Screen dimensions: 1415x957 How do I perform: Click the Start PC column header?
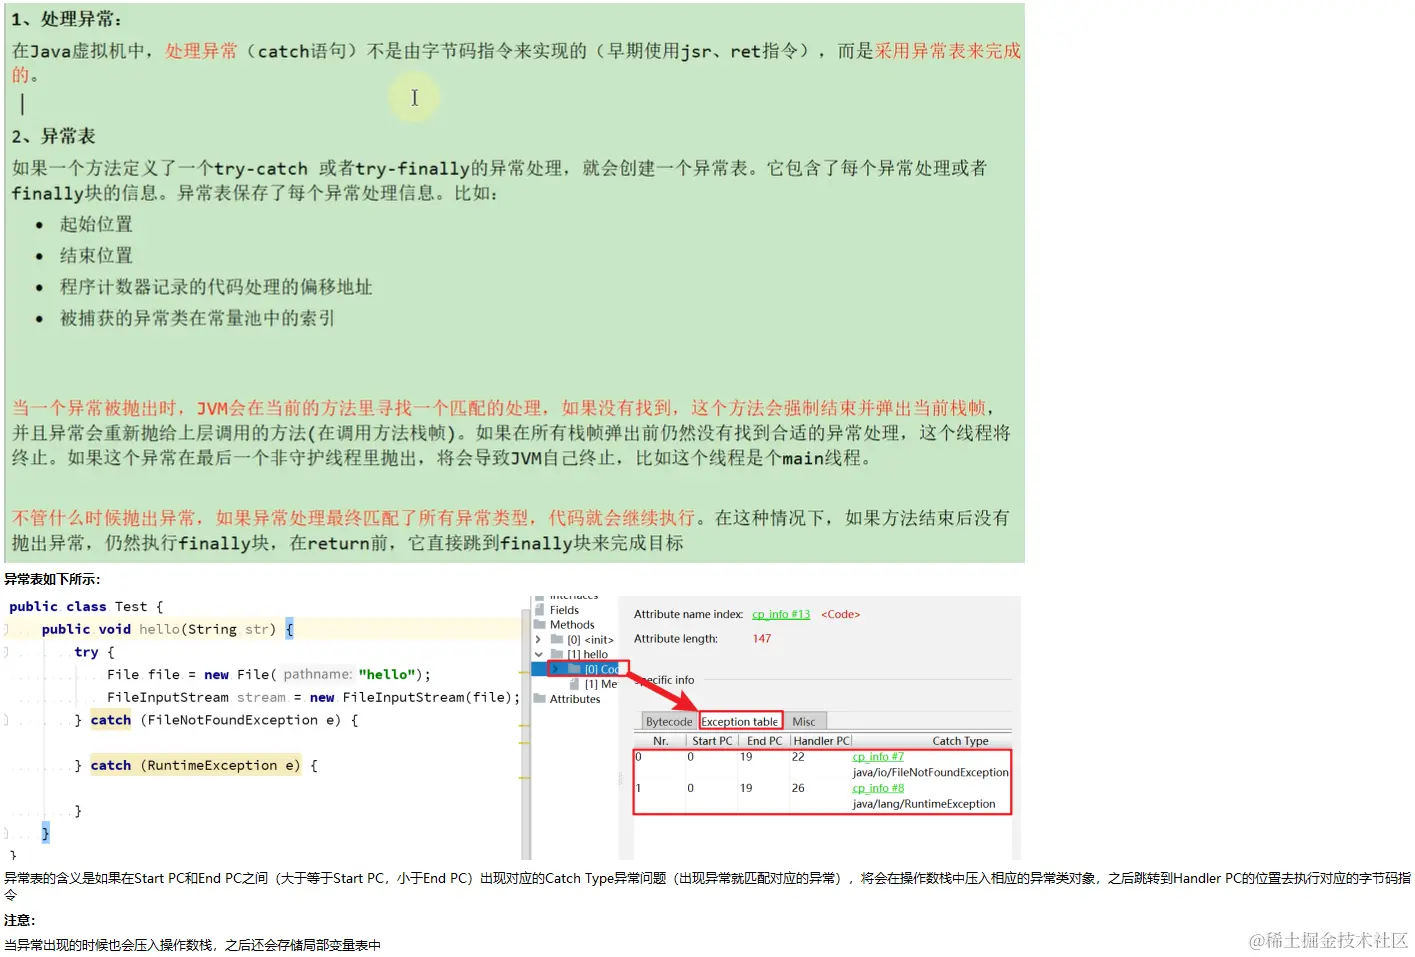pos(713,741)
